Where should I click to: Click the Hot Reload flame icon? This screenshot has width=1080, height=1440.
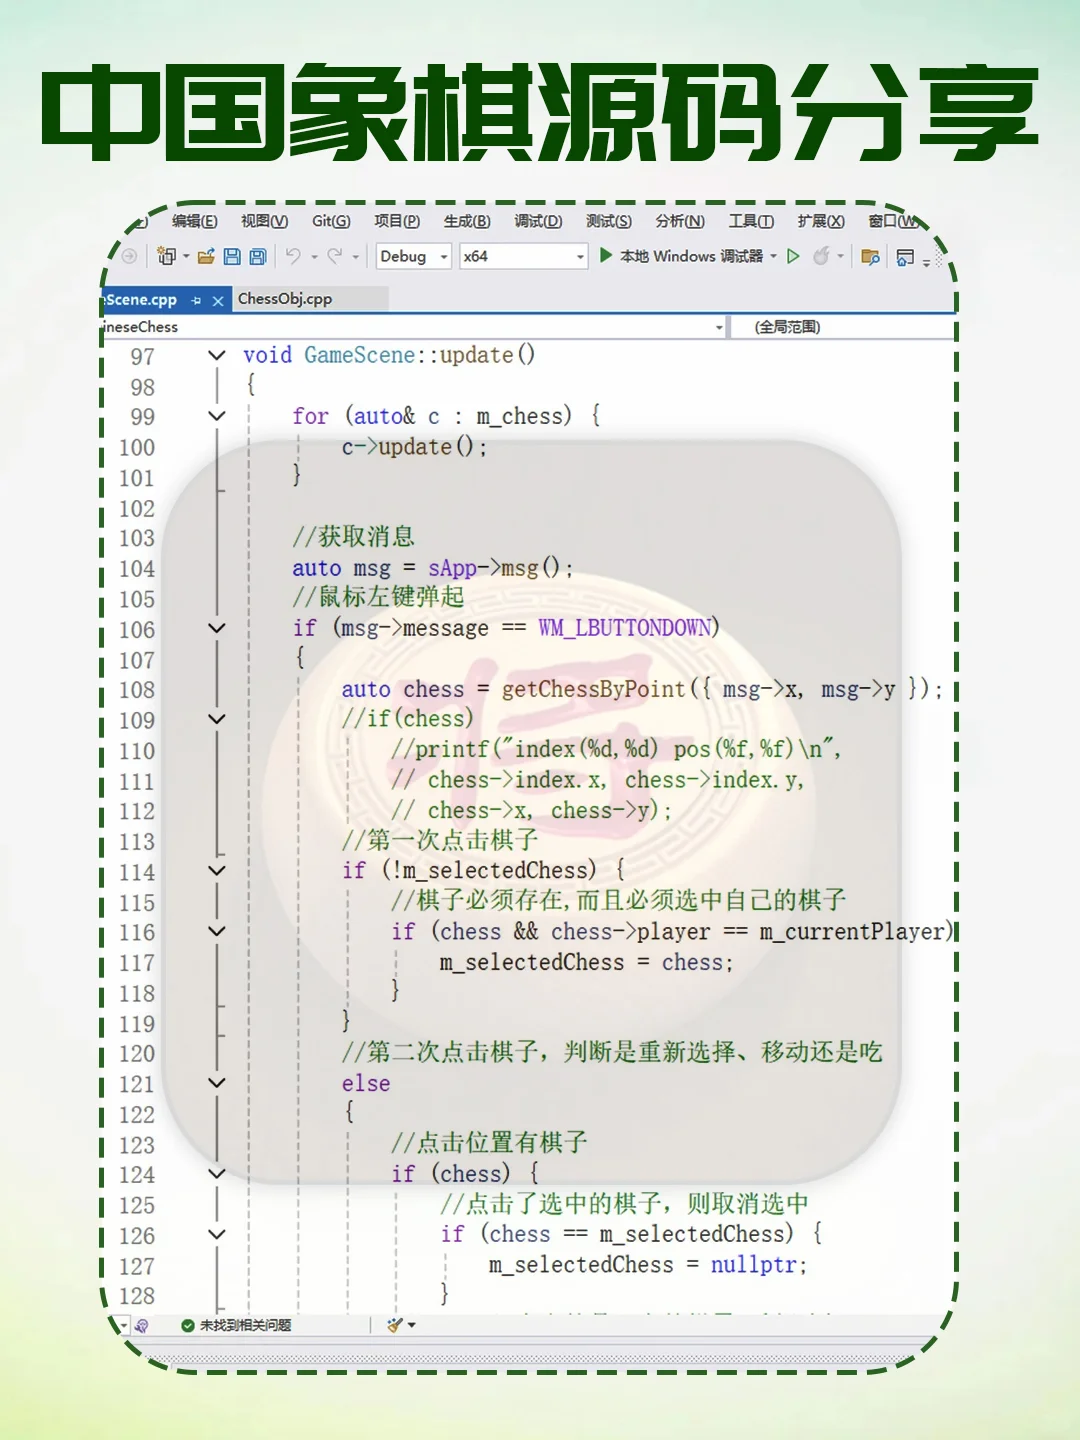point(821,256)
